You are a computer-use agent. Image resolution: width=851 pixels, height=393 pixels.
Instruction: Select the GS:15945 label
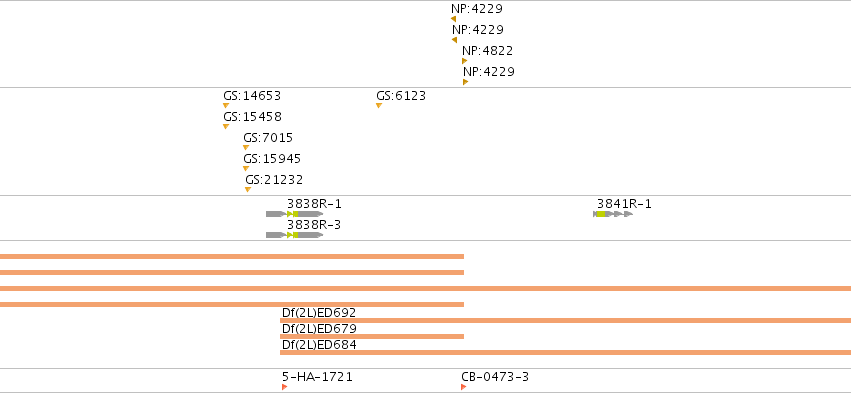point(272,159)
